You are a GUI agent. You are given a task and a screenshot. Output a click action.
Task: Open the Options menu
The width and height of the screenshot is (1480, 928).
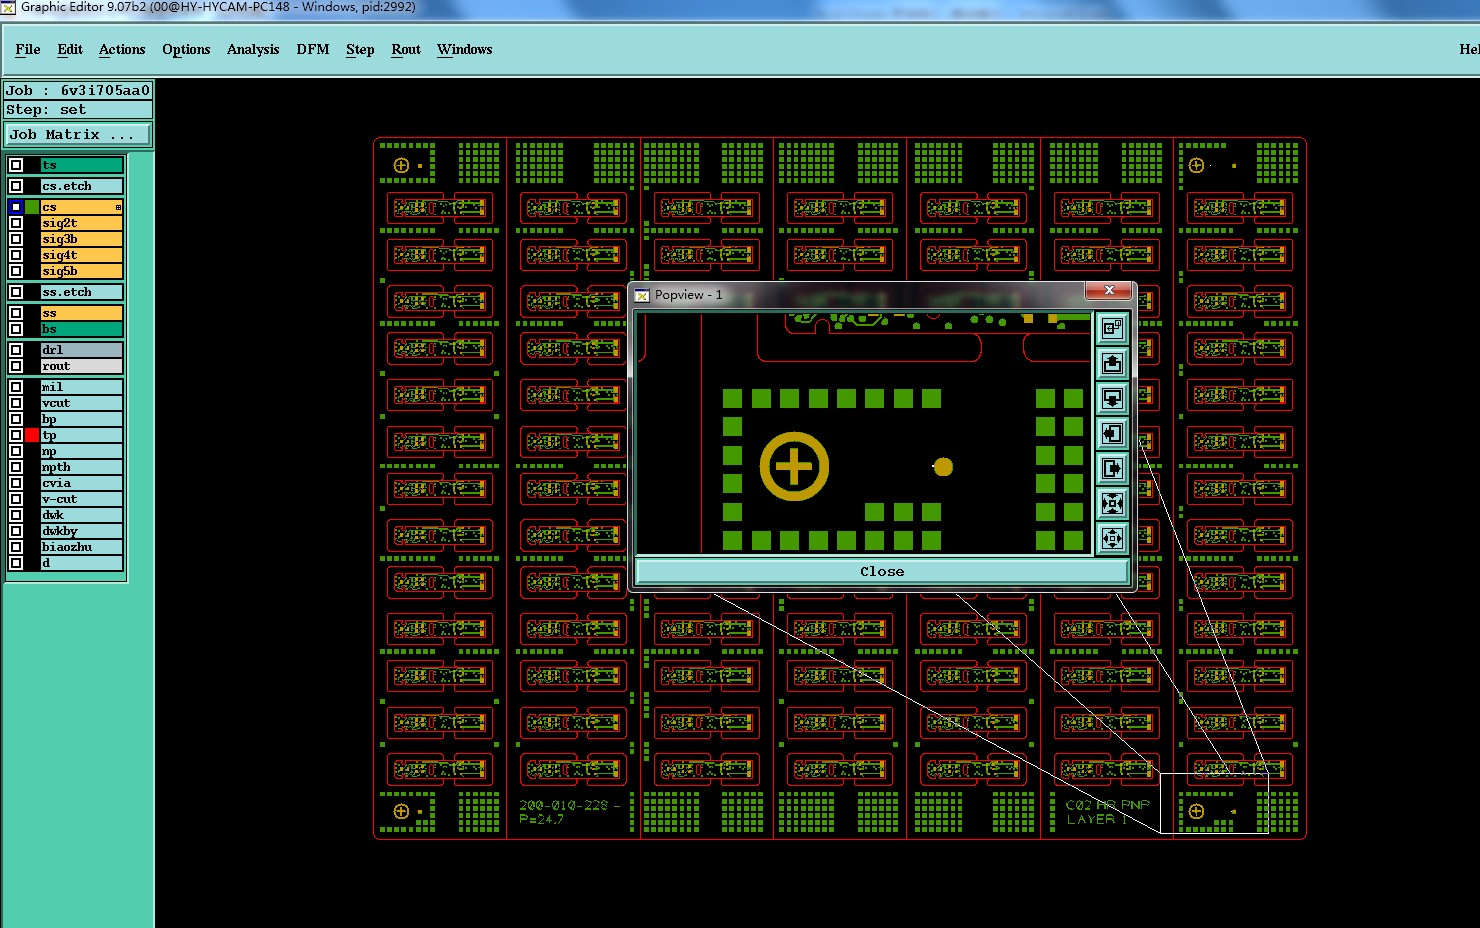coord(186,49)
